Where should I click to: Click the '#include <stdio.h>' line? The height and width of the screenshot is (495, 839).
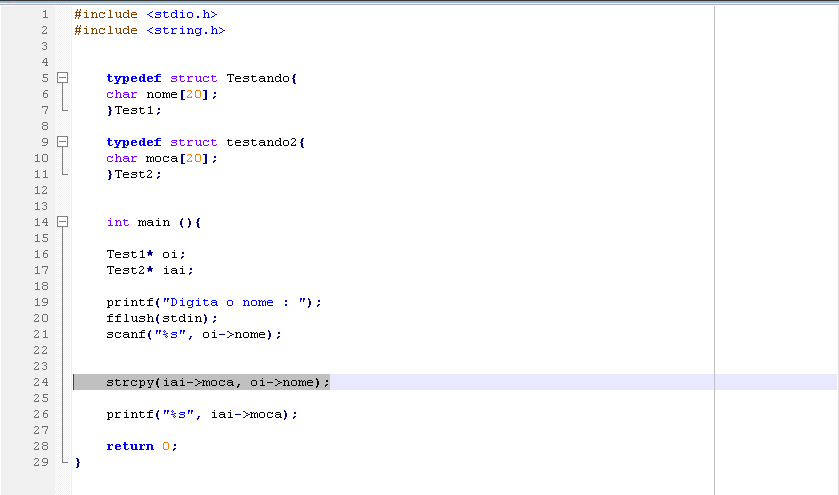pos(146,14)
